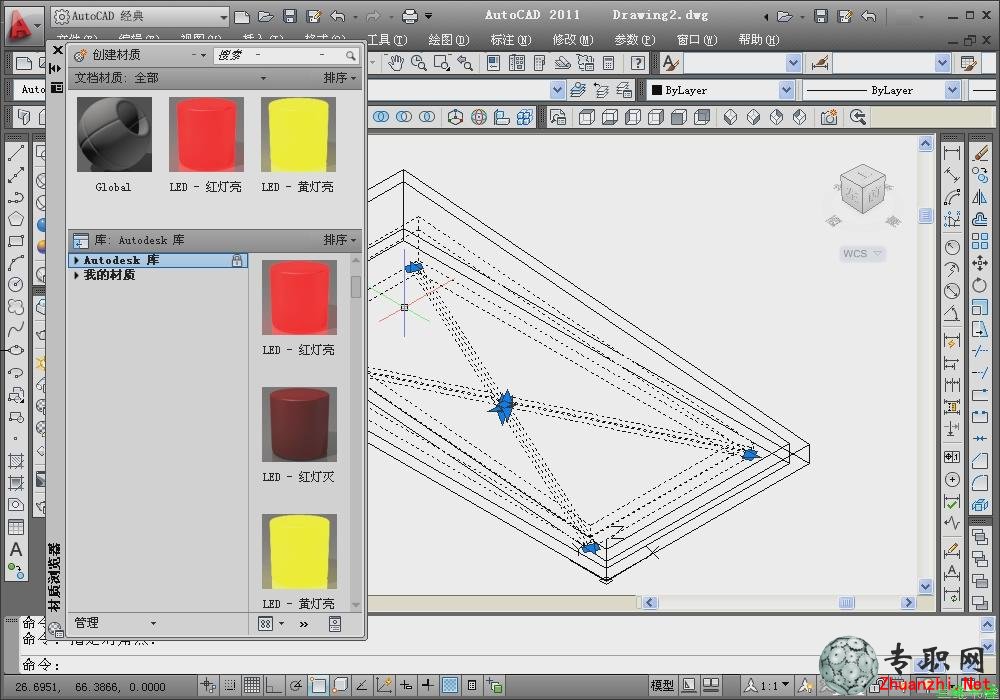Open the 标注(N) menu
1000x700 pixels.
point(511,40)
